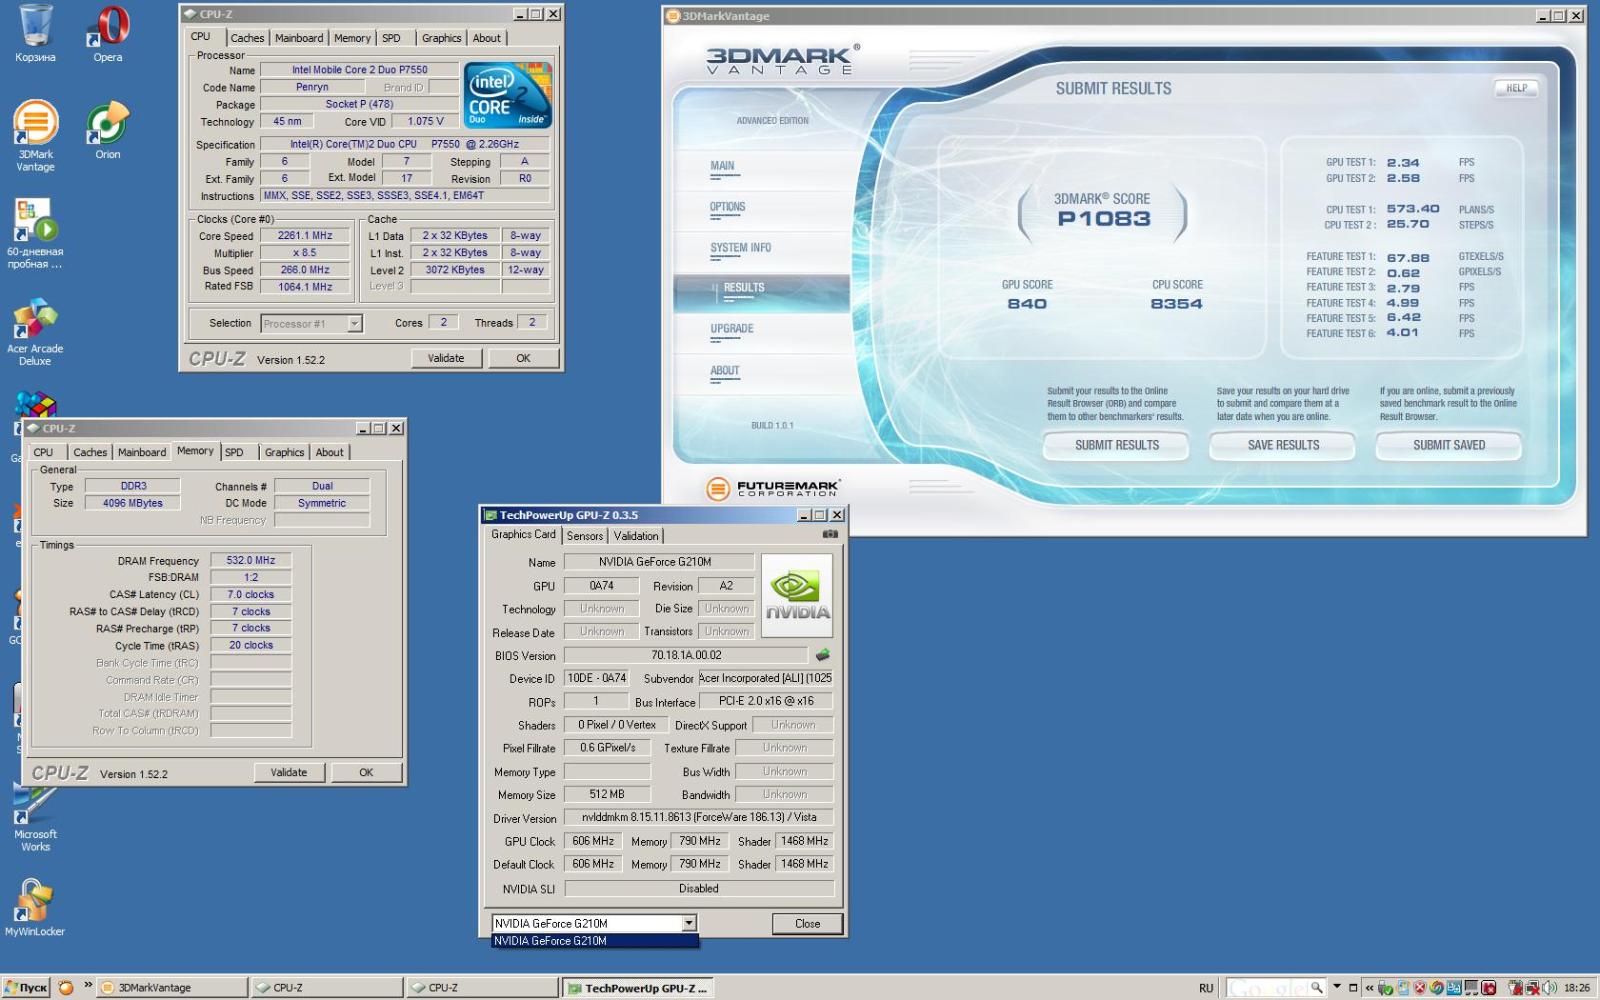The width and height of the screenshot is (1600, 1000).
Task: Switch to TechPowerUp GPU-Z taskbar button
Action: click(637, 988)
